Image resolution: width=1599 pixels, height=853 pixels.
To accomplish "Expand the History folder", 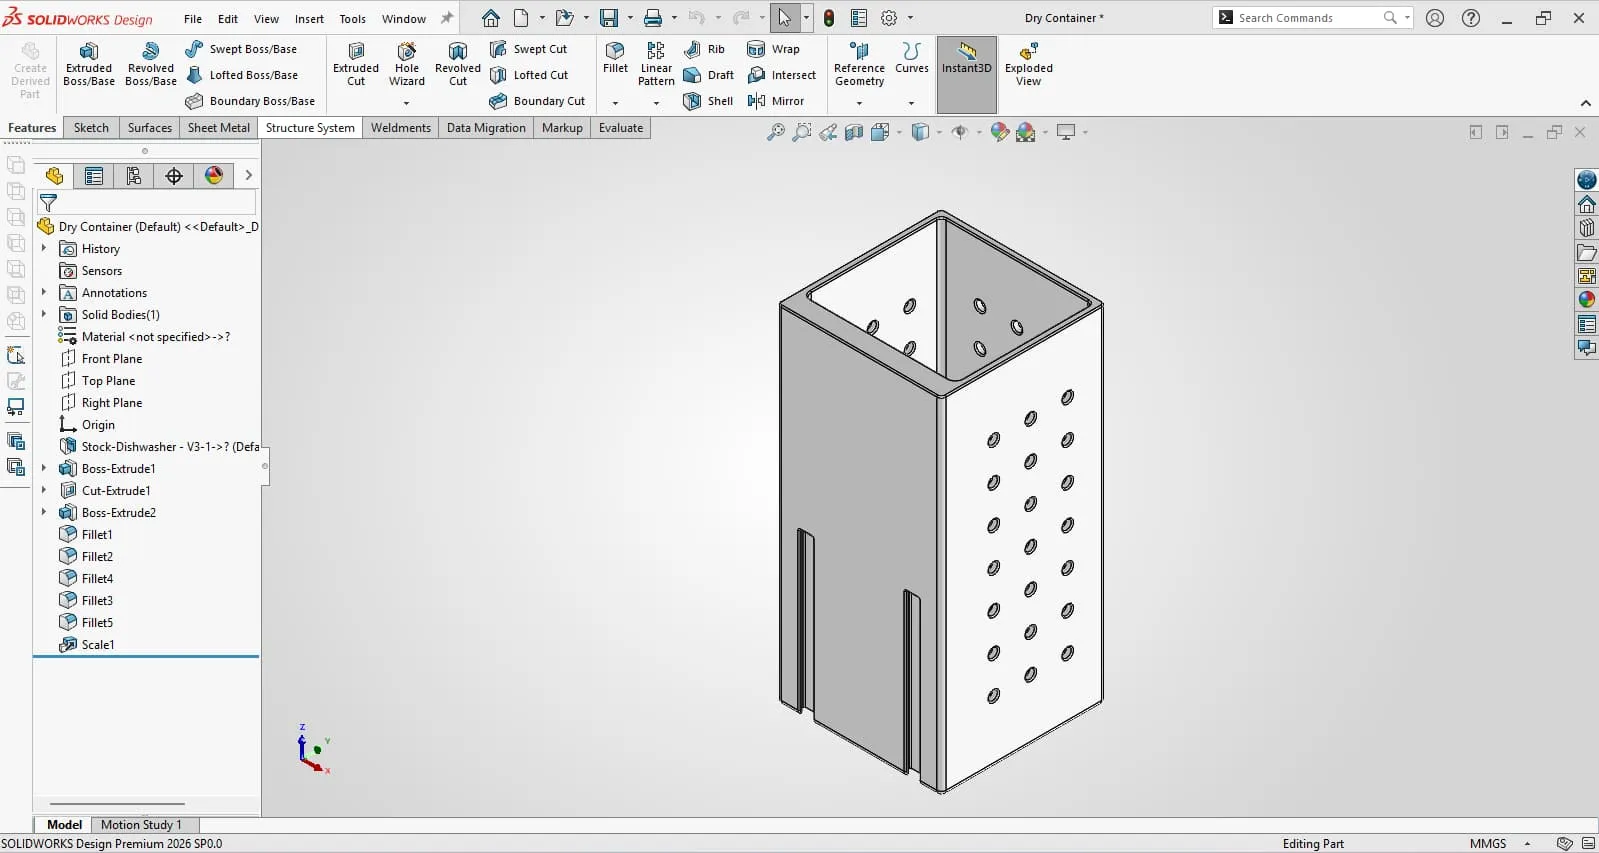I will point(43,249).
